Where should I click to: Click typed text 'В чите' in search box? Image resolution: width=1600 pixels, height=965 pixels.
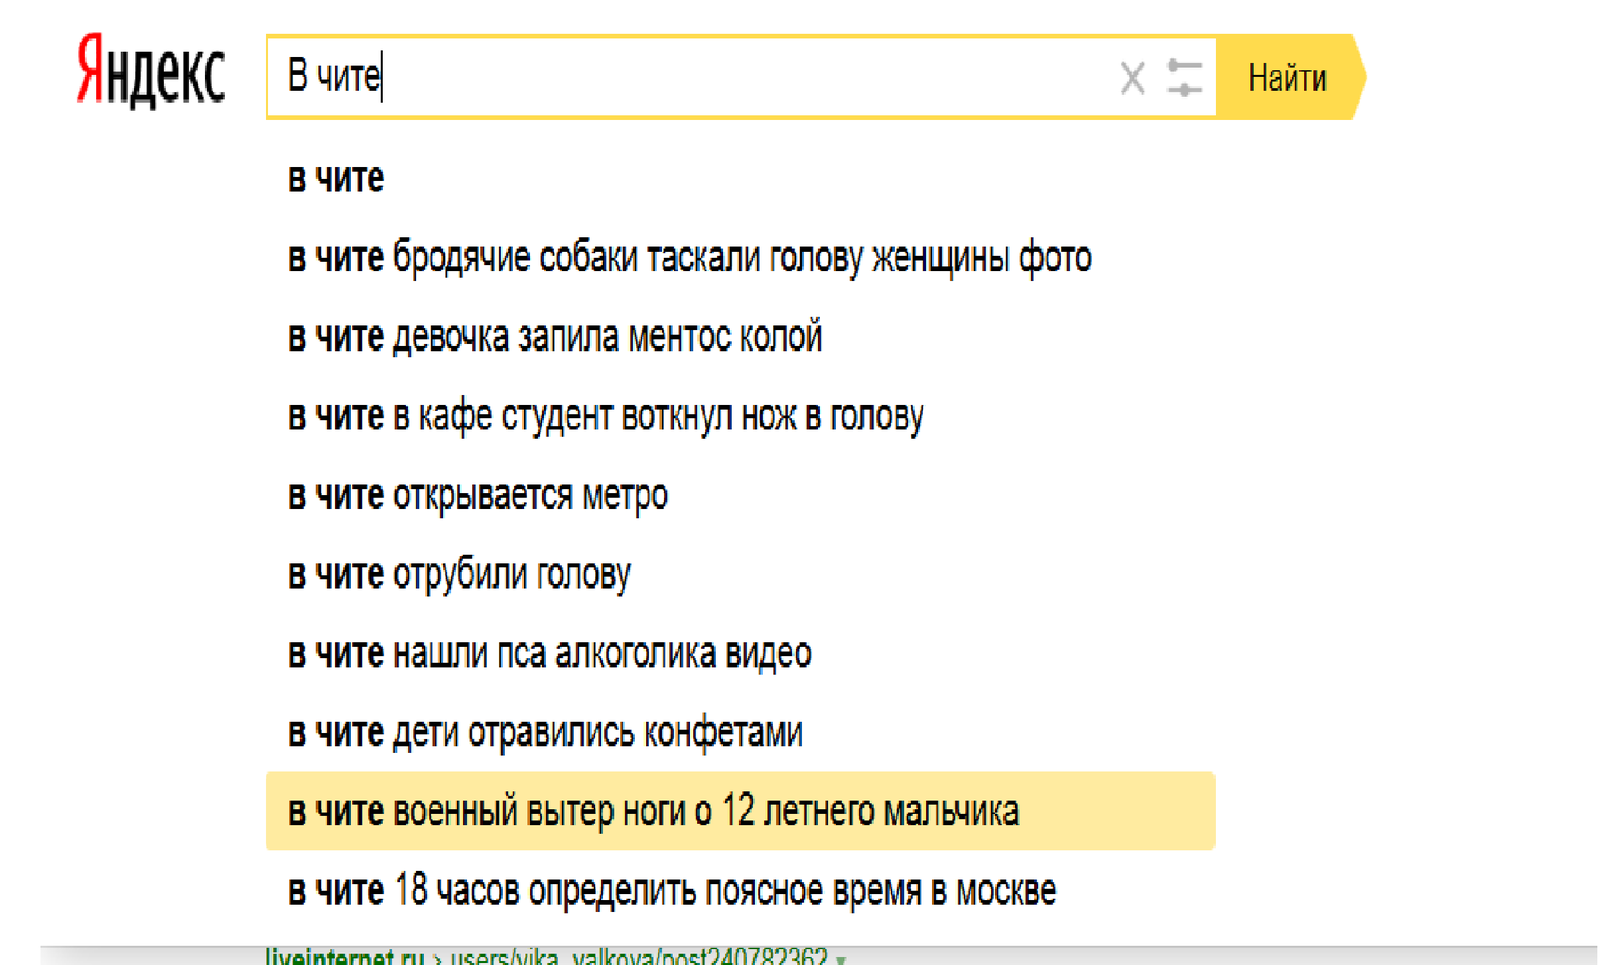333,77
